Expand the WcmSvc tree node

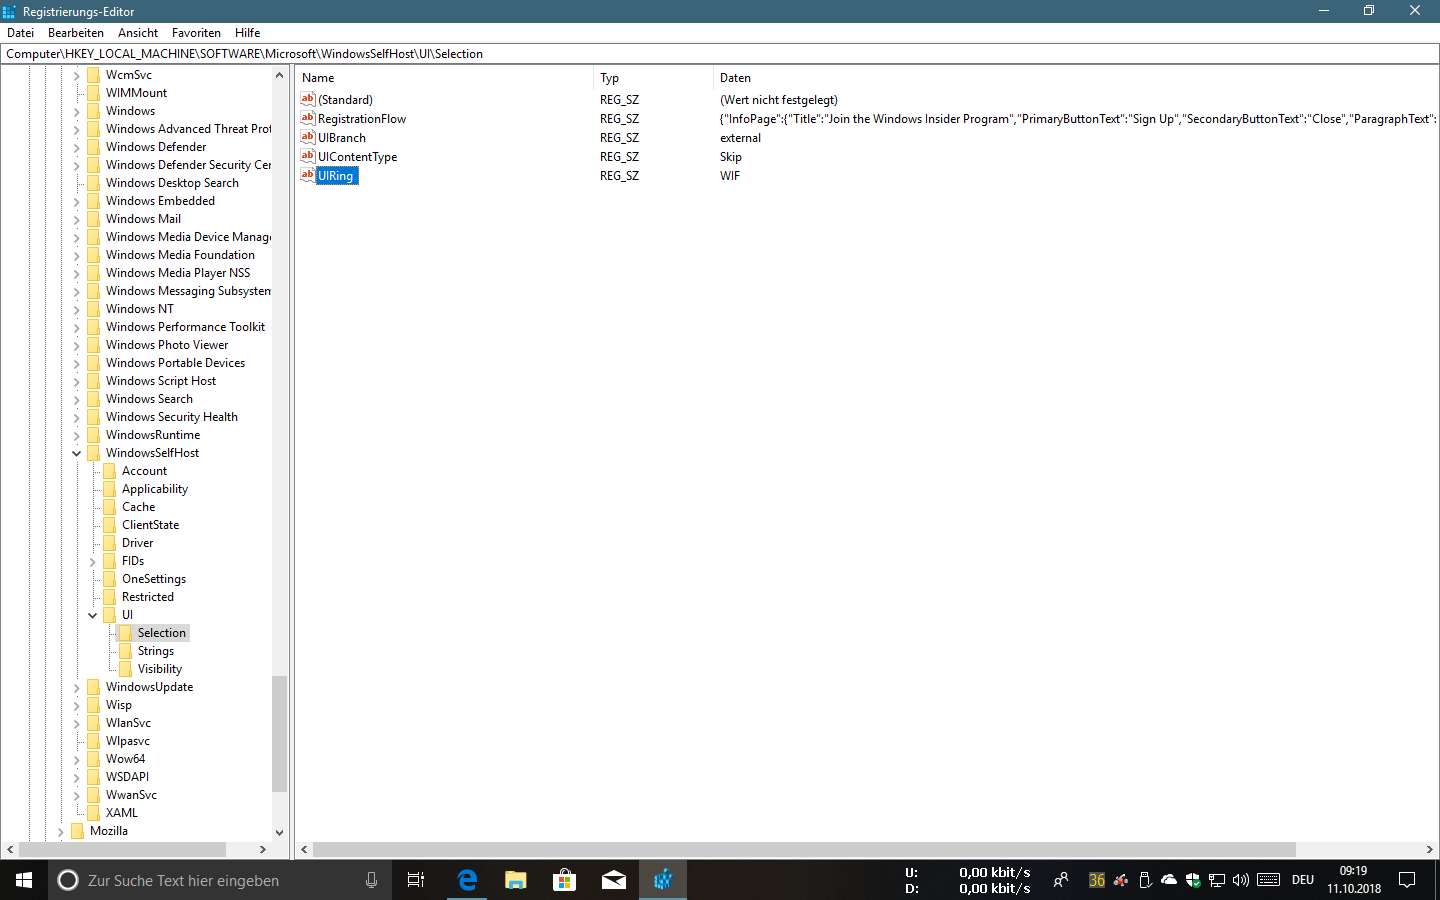pos(76,75)
